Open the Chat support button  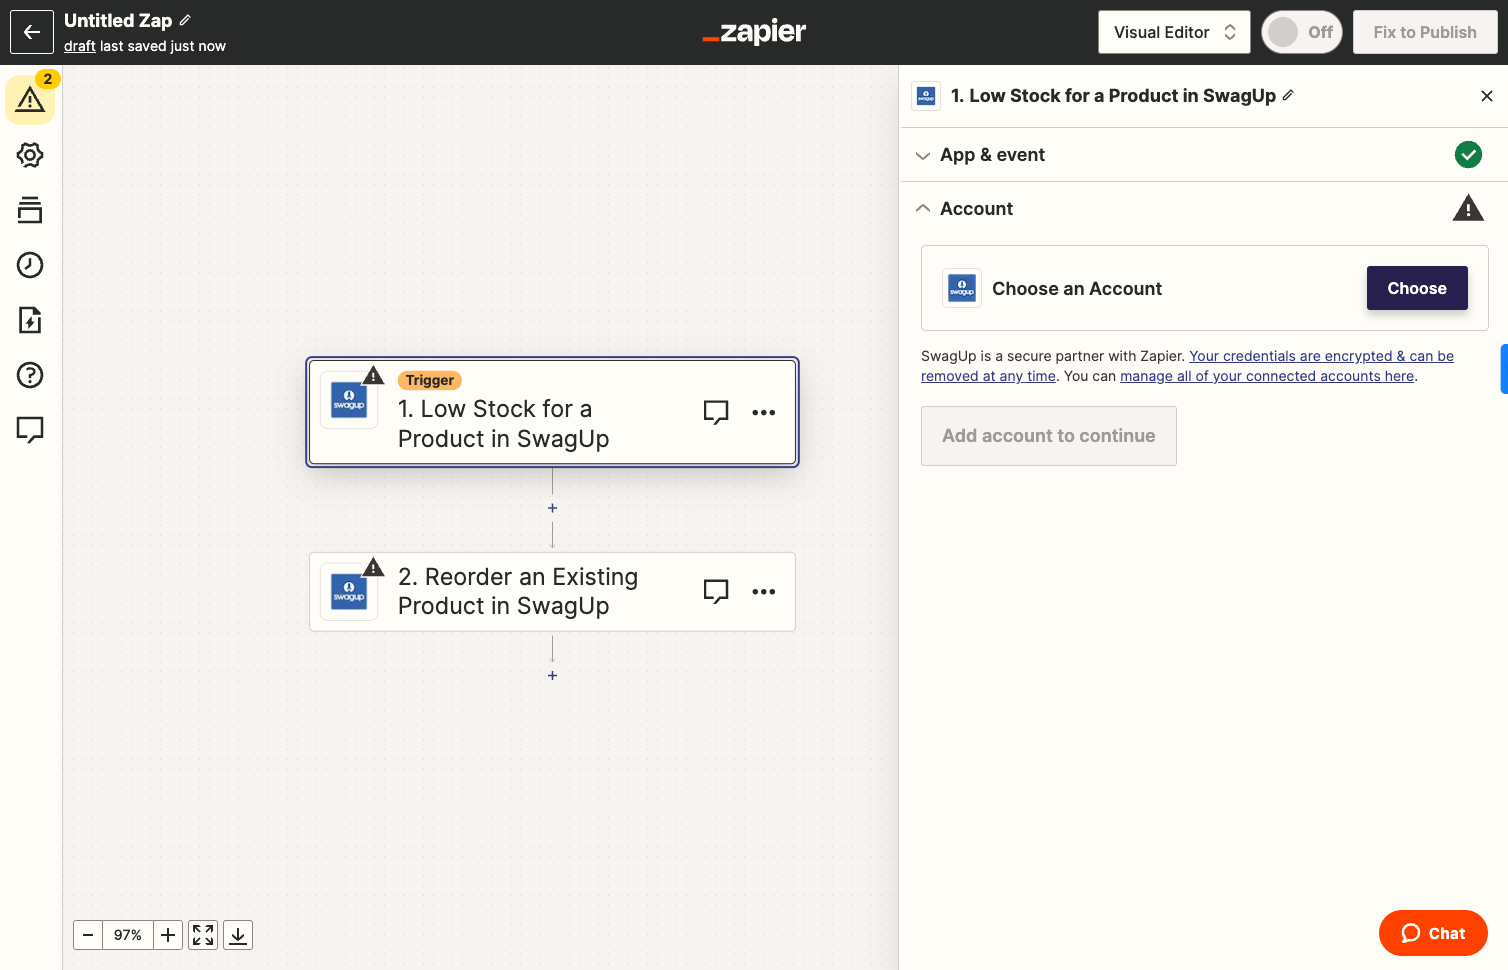click(1433, 933)
